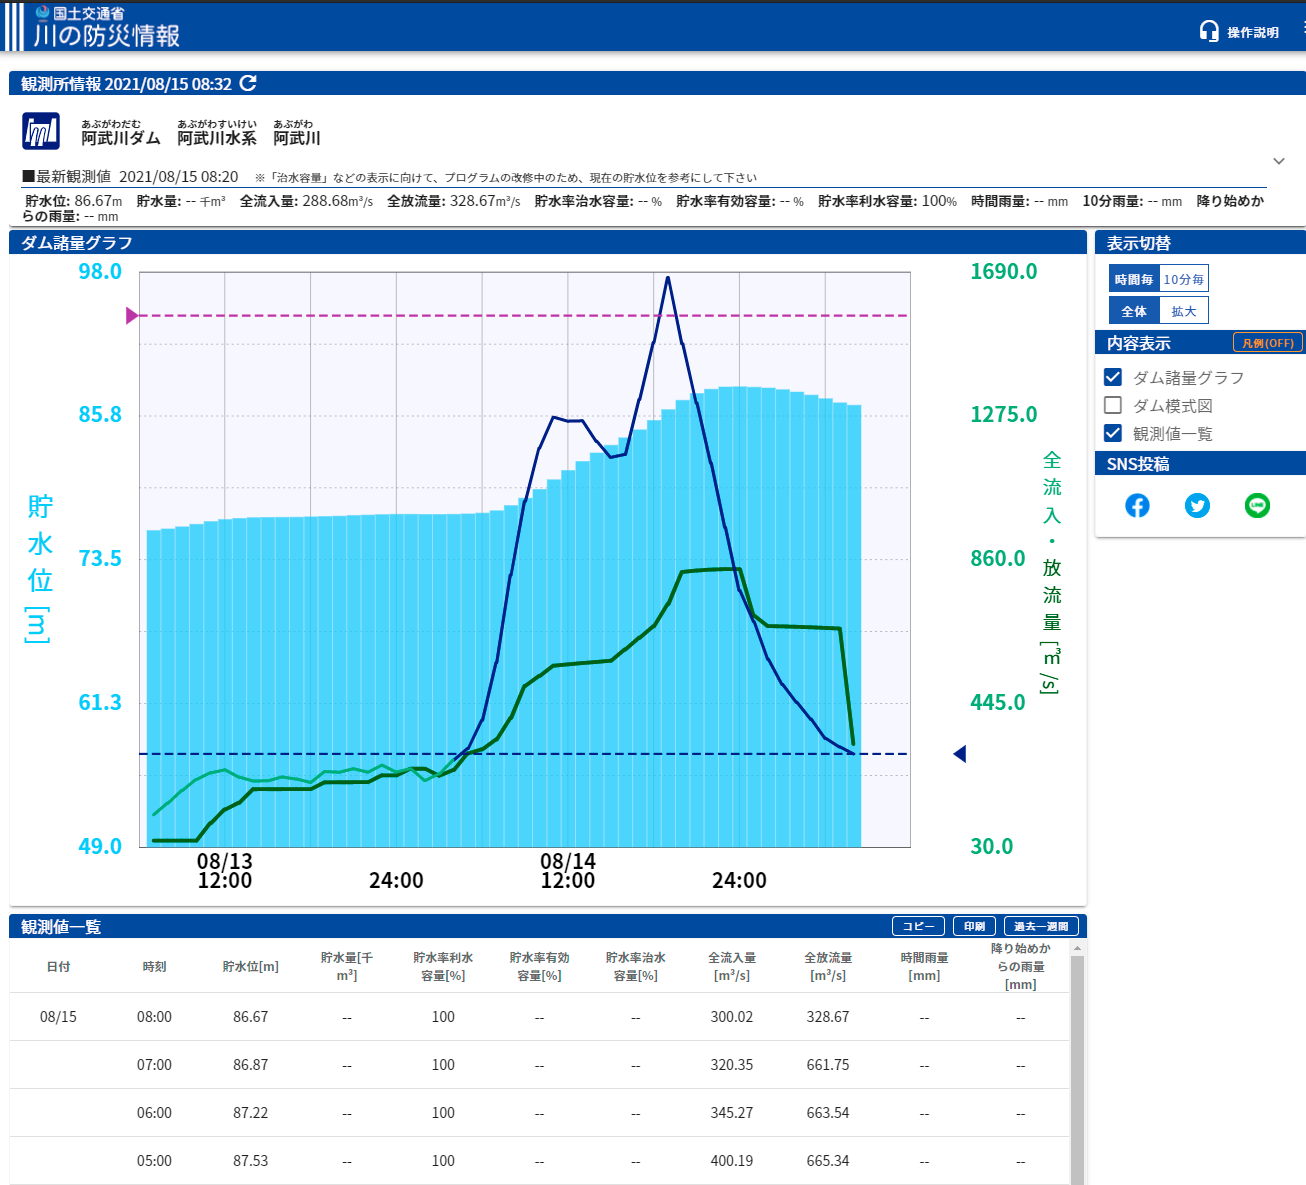This screenshot has width=1306, height=1185.
Task: Click the navy triangle marker on the right axis
Action: tap(959, 754)
